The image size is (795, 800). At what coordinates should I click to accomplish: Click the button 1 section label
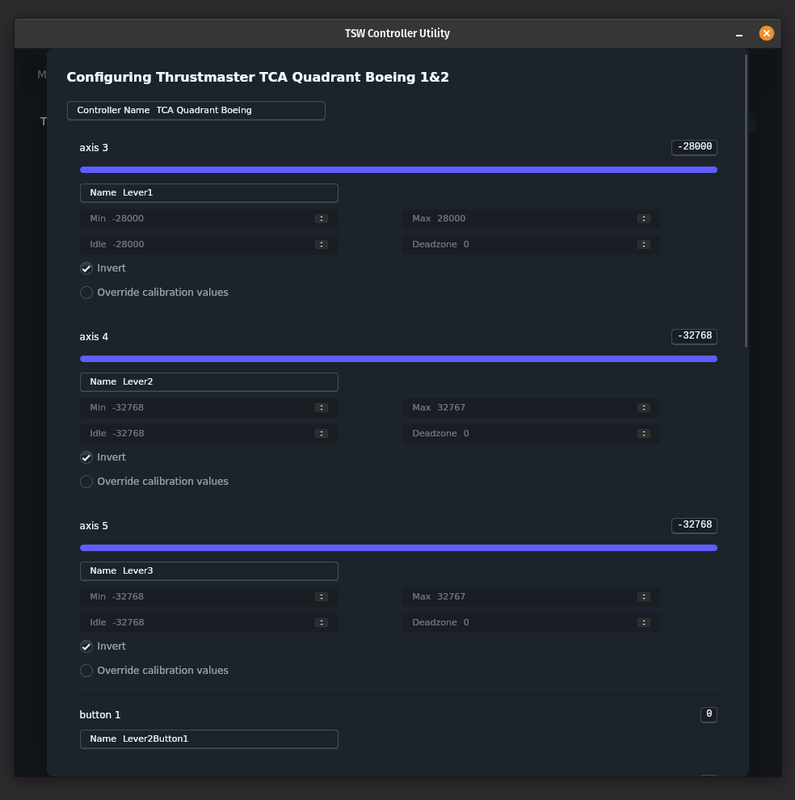(100, 715)
